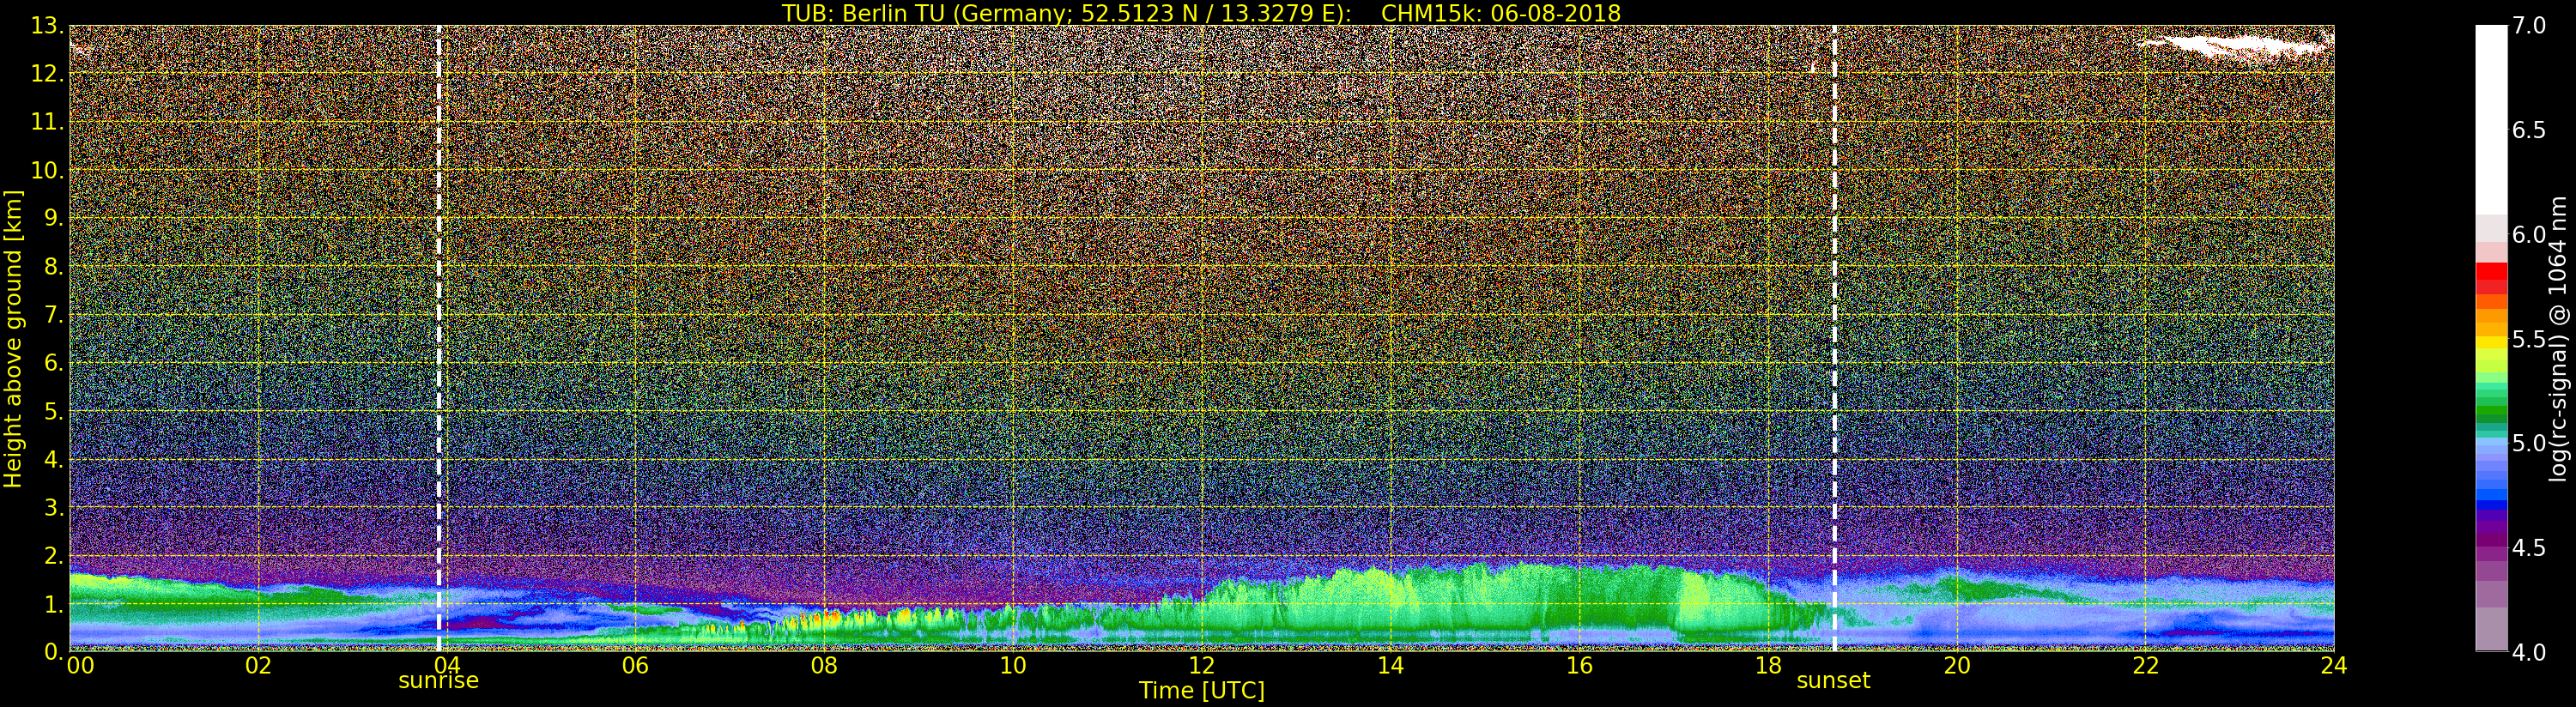Click the '11.' height axis tick label
Viewport: 2576px width, 707px height.
[x=47, y=122]
